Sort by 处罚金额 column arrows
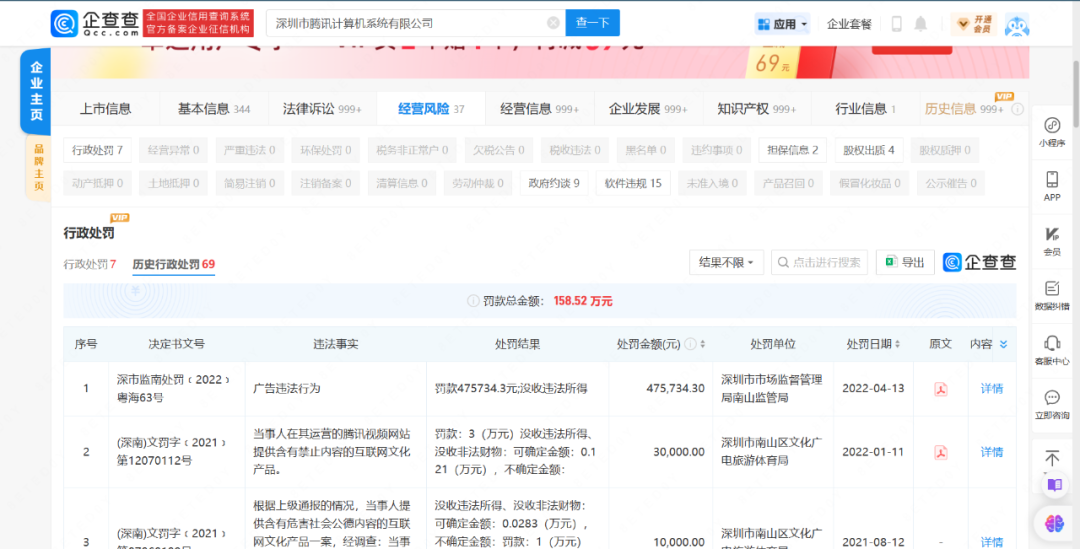 pyautogui.click(x=703, y=344)
